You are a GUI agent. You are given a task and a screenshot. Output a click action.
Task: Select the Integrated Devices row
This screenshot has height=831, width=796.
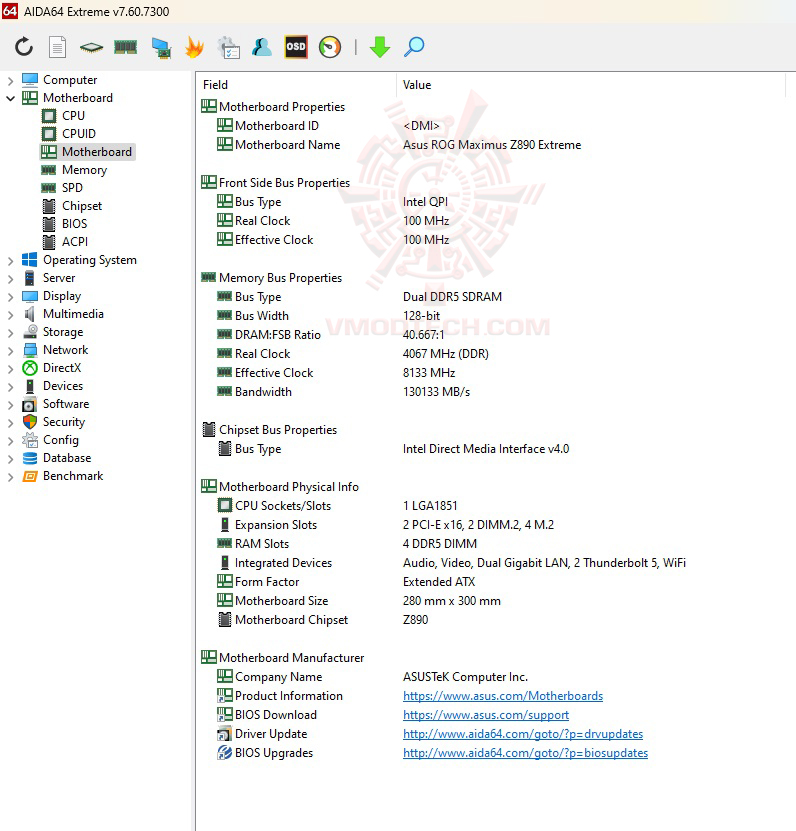452,563
